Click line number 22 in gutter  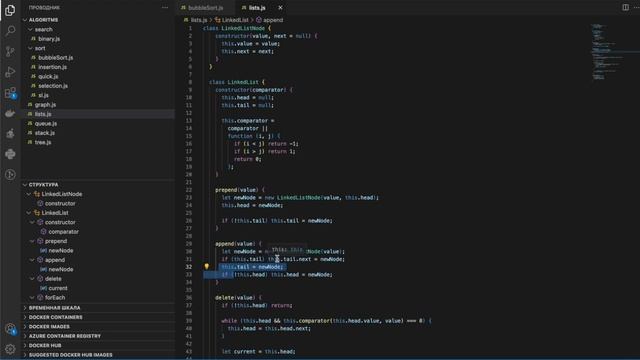189,190
